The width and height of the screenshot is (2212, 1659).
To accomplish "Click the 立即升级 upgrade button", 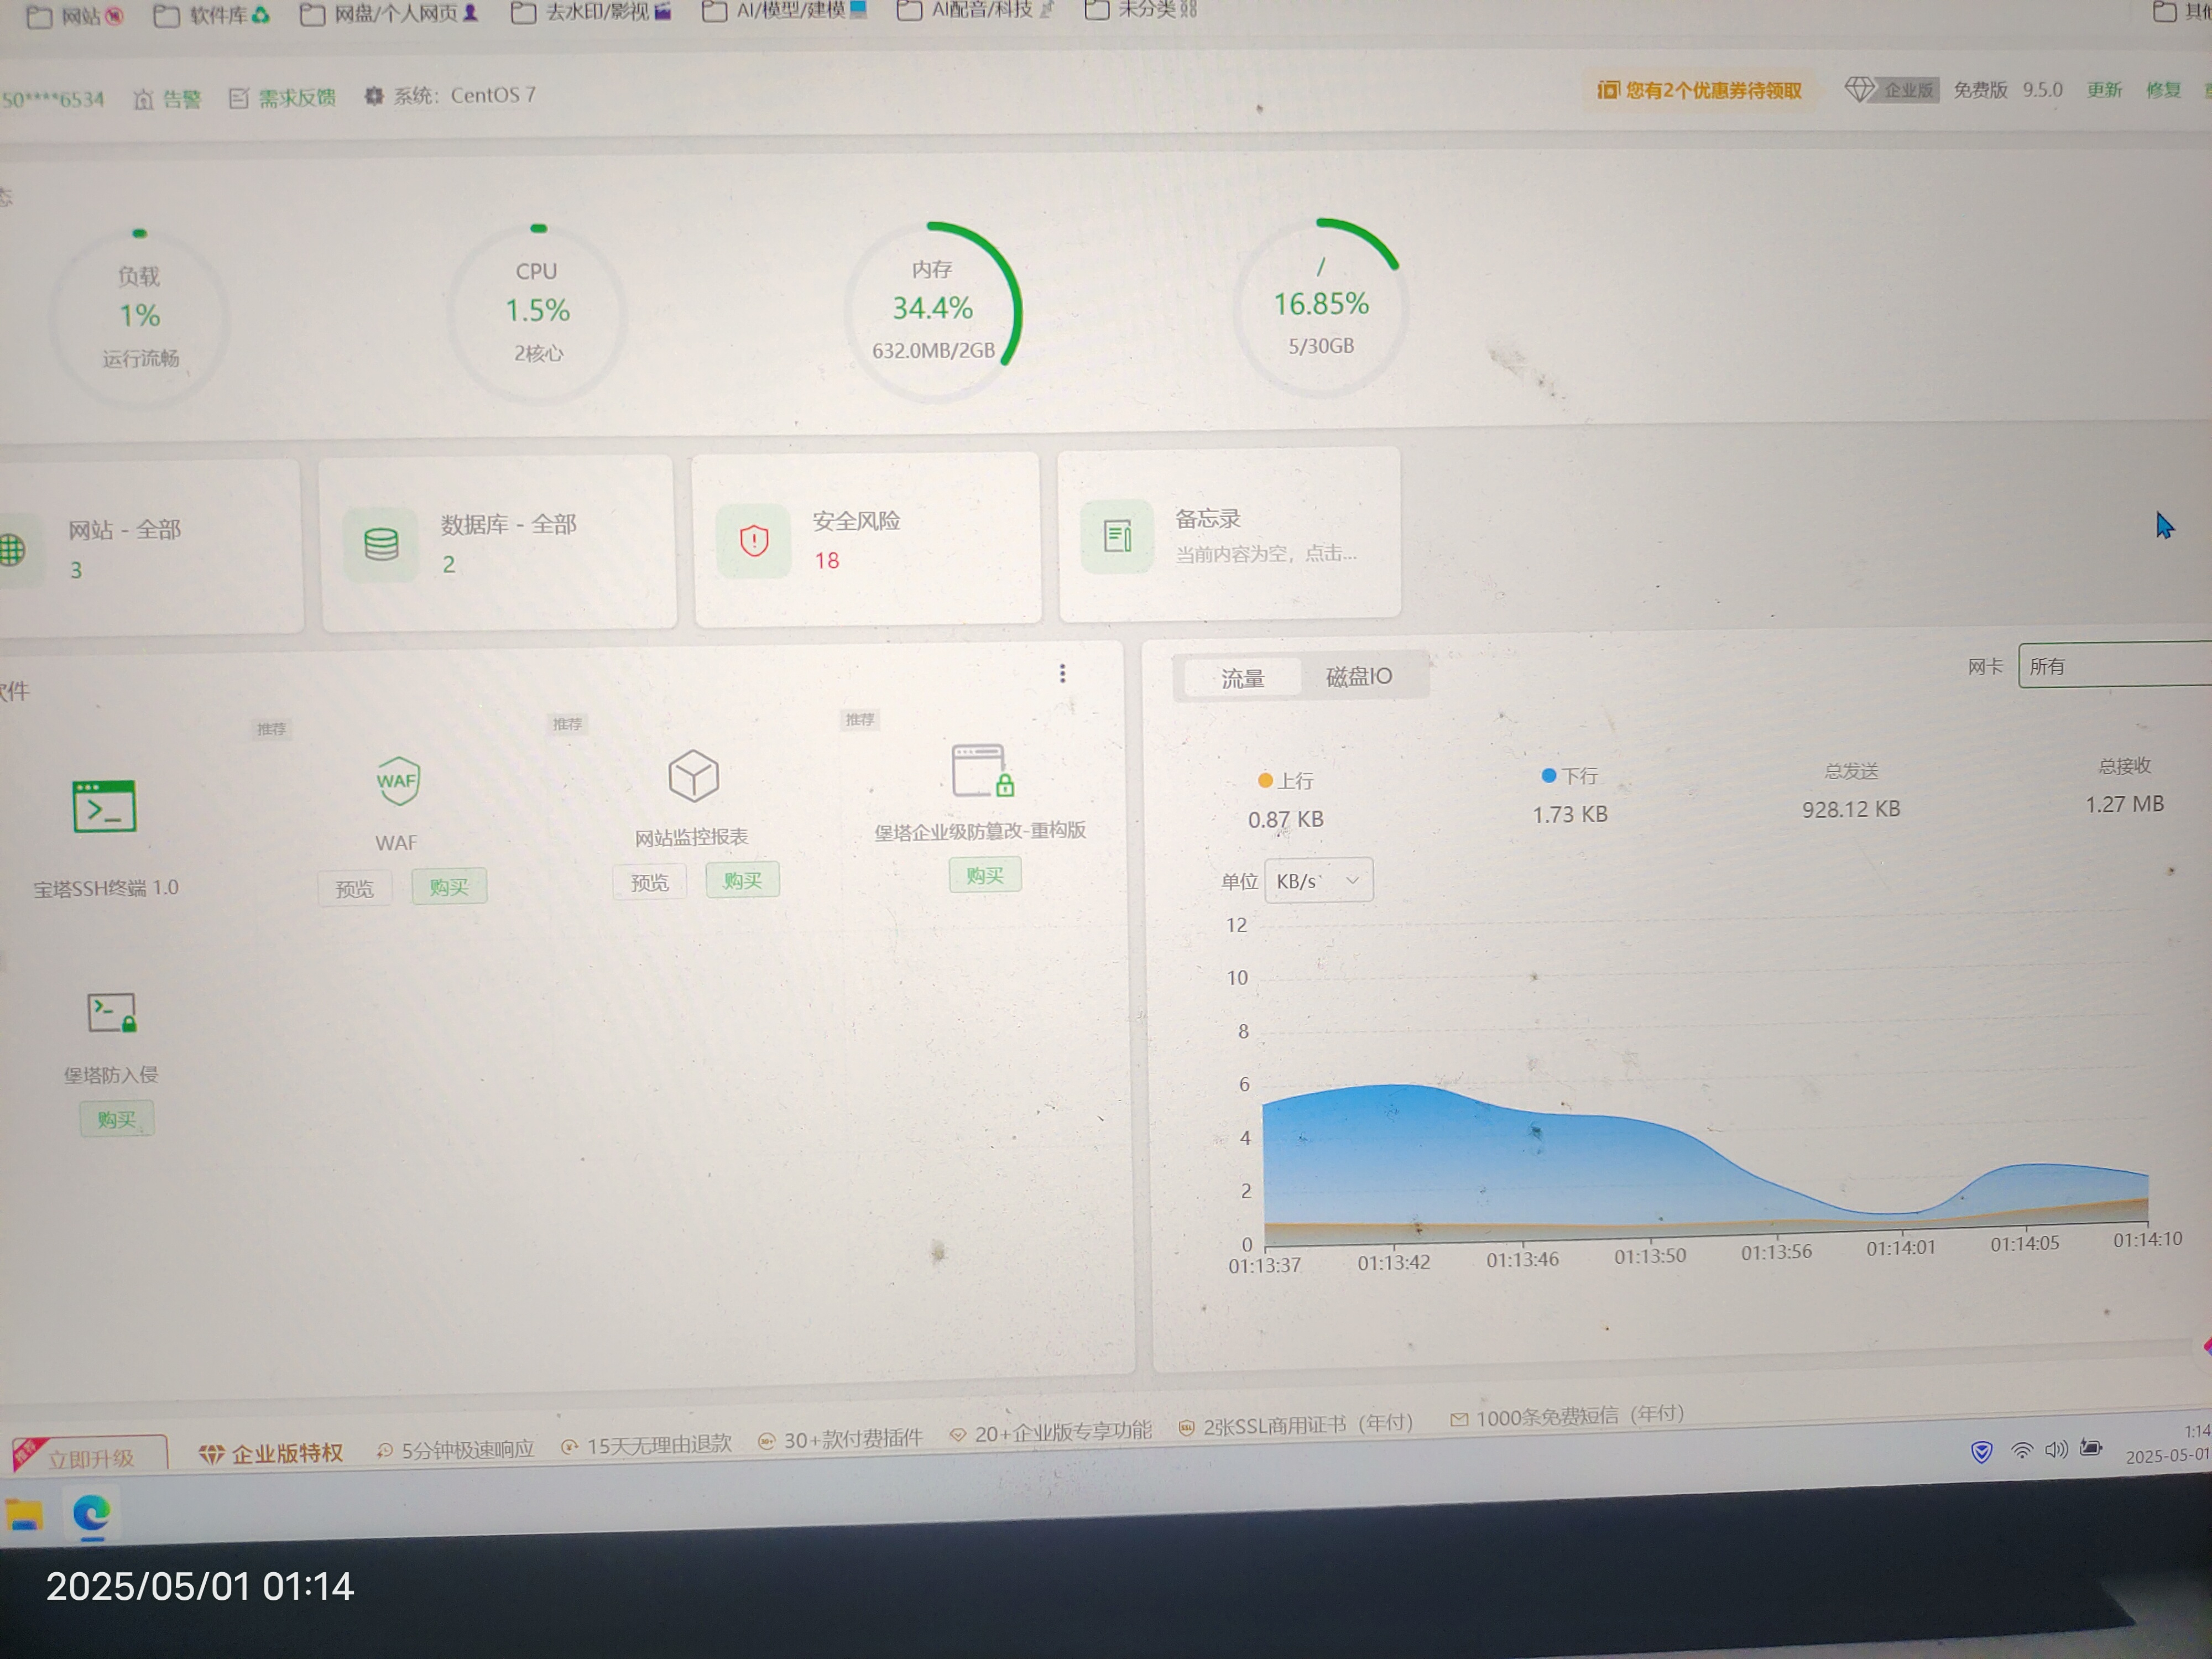I will (90, 1457).
